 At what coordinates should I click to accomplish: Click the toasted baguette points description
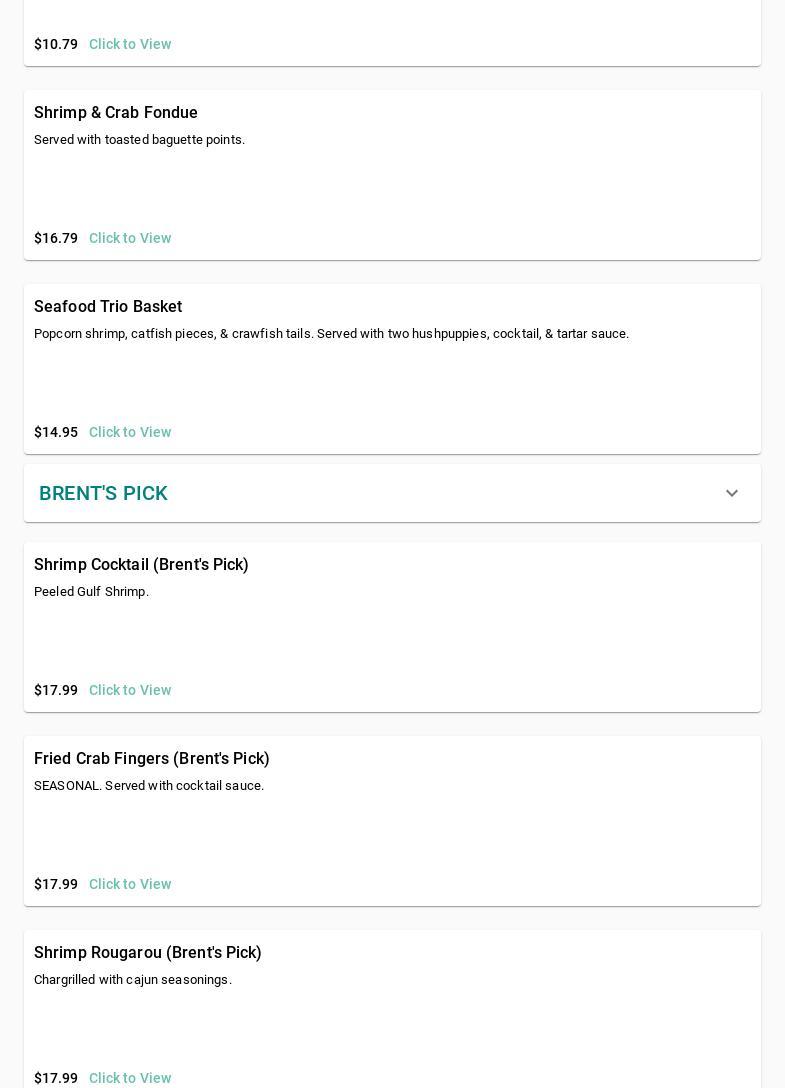click(x=139, y=140)
